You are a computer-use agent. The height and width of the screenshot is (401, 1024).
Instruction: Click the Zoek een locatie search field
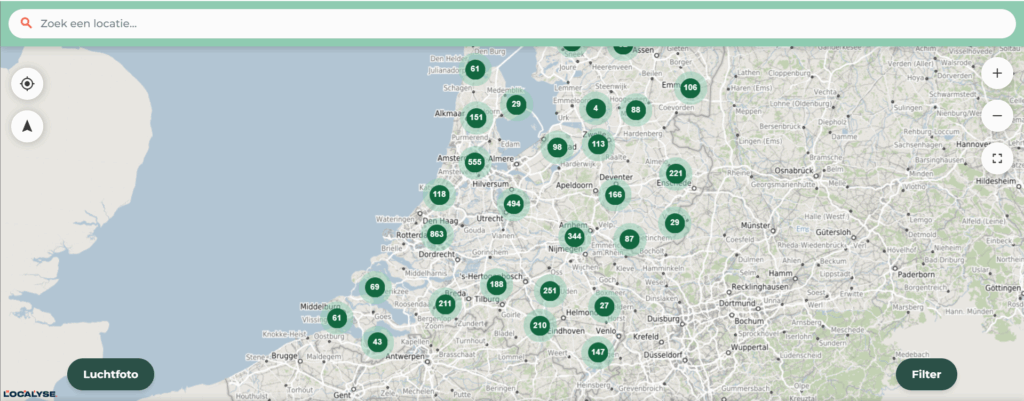512,24
